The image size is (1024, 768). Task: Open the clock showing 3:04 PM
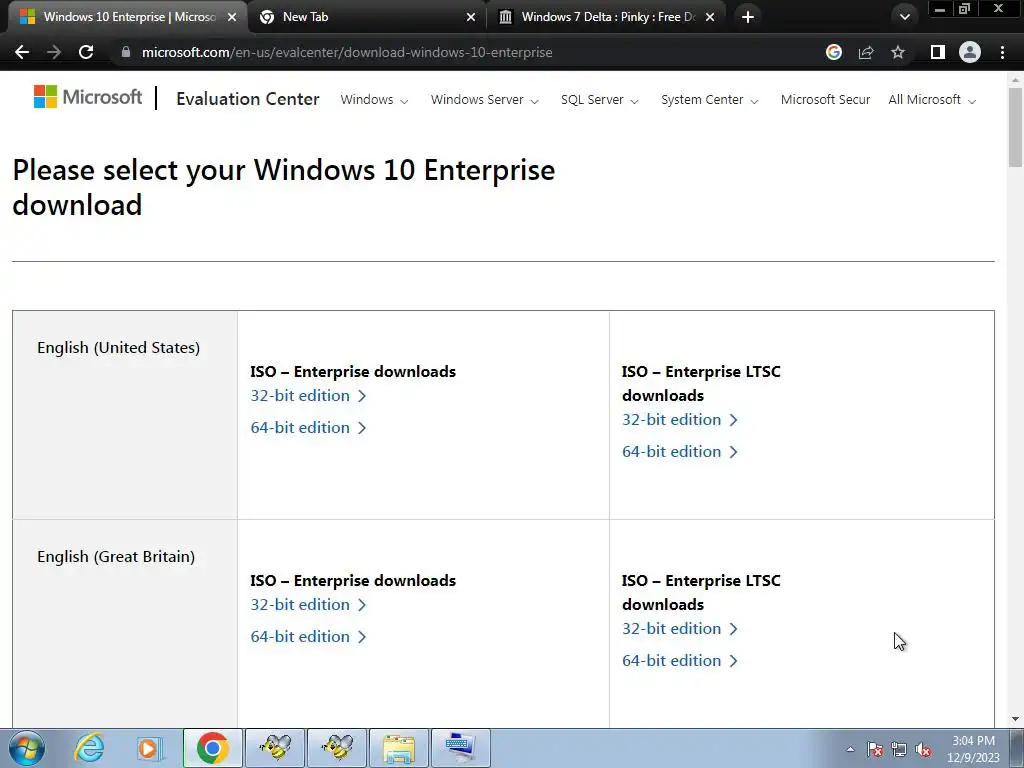pyautogui.click(x=974, y=749)
